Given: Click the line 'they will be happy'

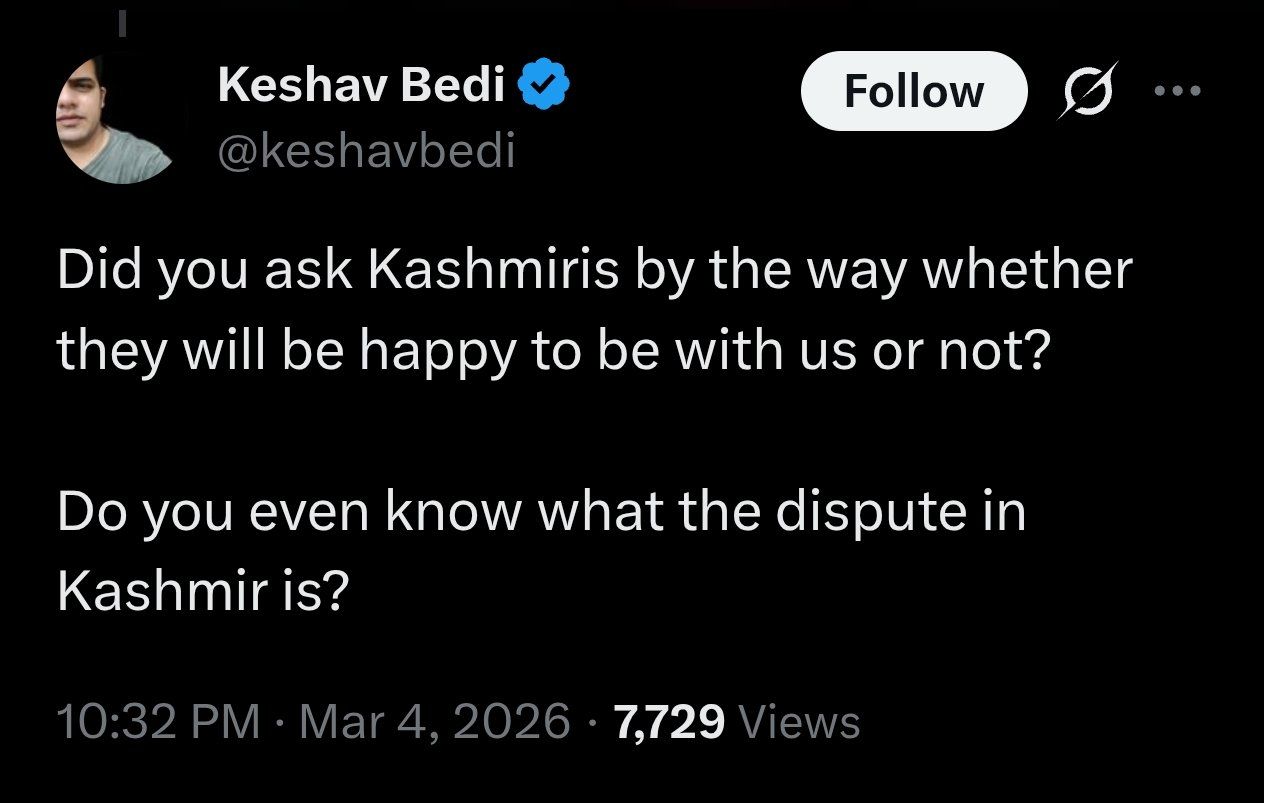Looking at the screenshot, I should pyautogui.click(x=550, y=351).
